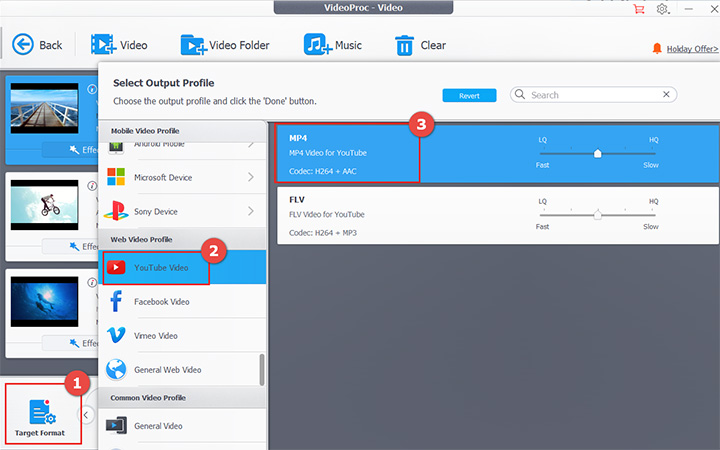This screenshot has width=720, height=450.
Task: Add a Video Folder
Action: coord(225,45)
